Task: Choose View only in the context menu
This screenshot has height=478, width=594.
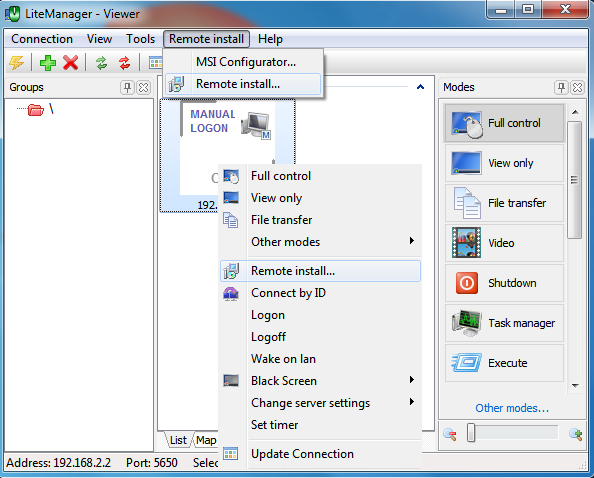Action: pyautogui.click(x=320, y=198)
